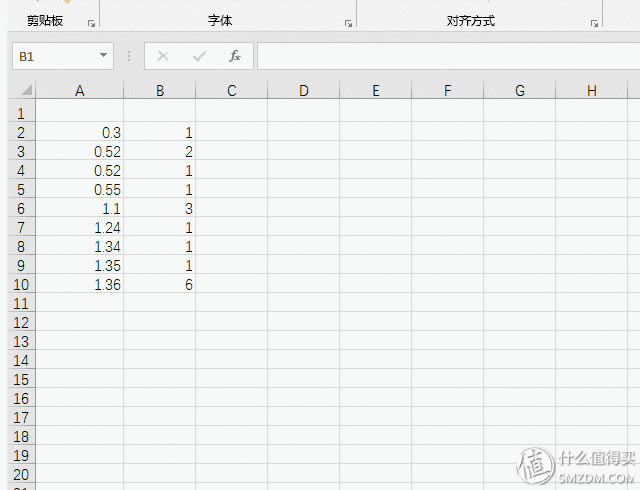The width and height of the screenshot is (640, 490).
Task: Click cell A6 containing 1.1
Action: click(x=80, y=208)
